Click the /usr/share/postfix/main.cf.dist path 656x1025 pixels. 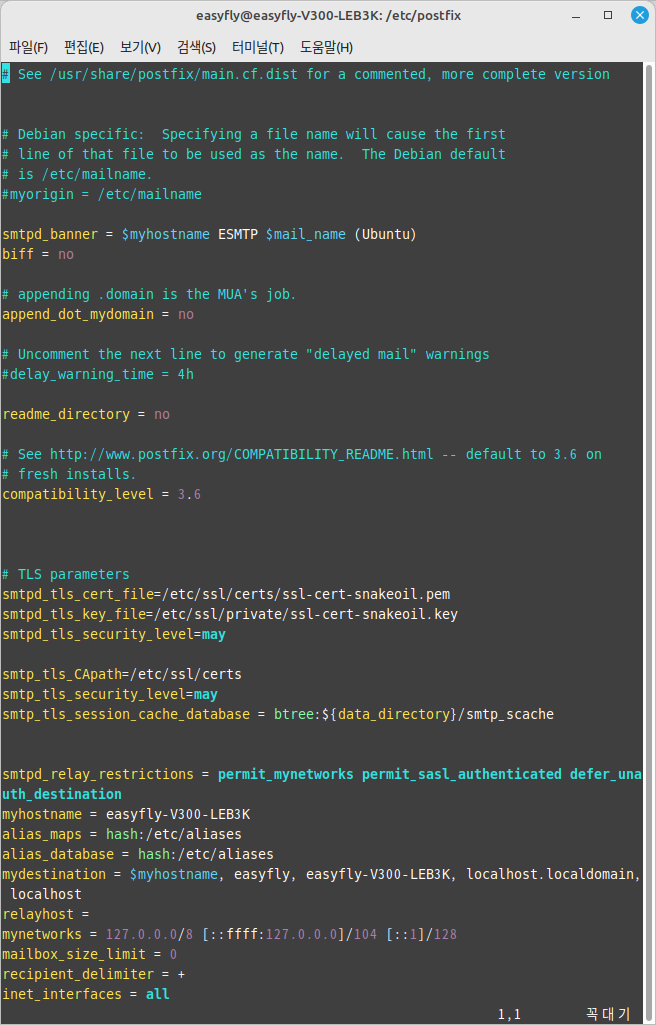coord(174,75)
